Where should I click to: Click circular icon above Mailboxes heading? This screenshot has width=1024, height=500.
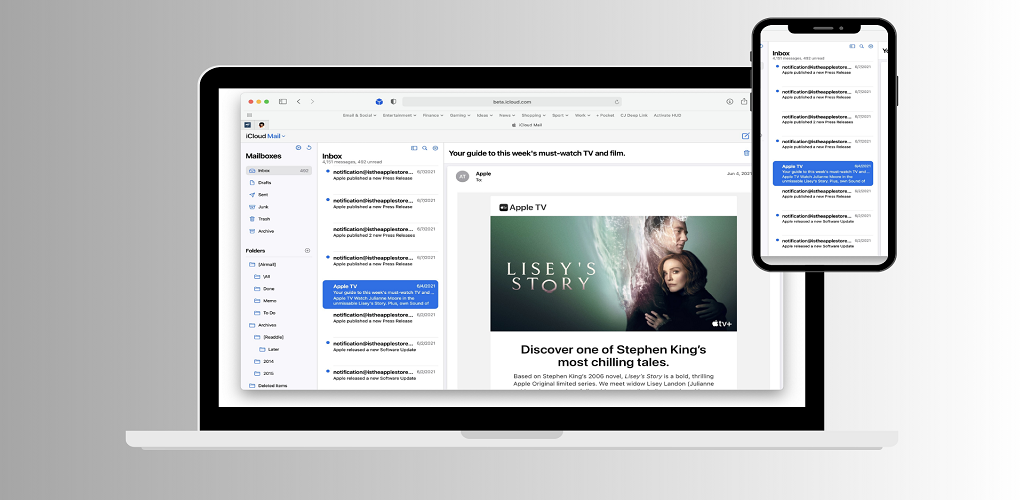pyautogui.click(x=298, y=148)
